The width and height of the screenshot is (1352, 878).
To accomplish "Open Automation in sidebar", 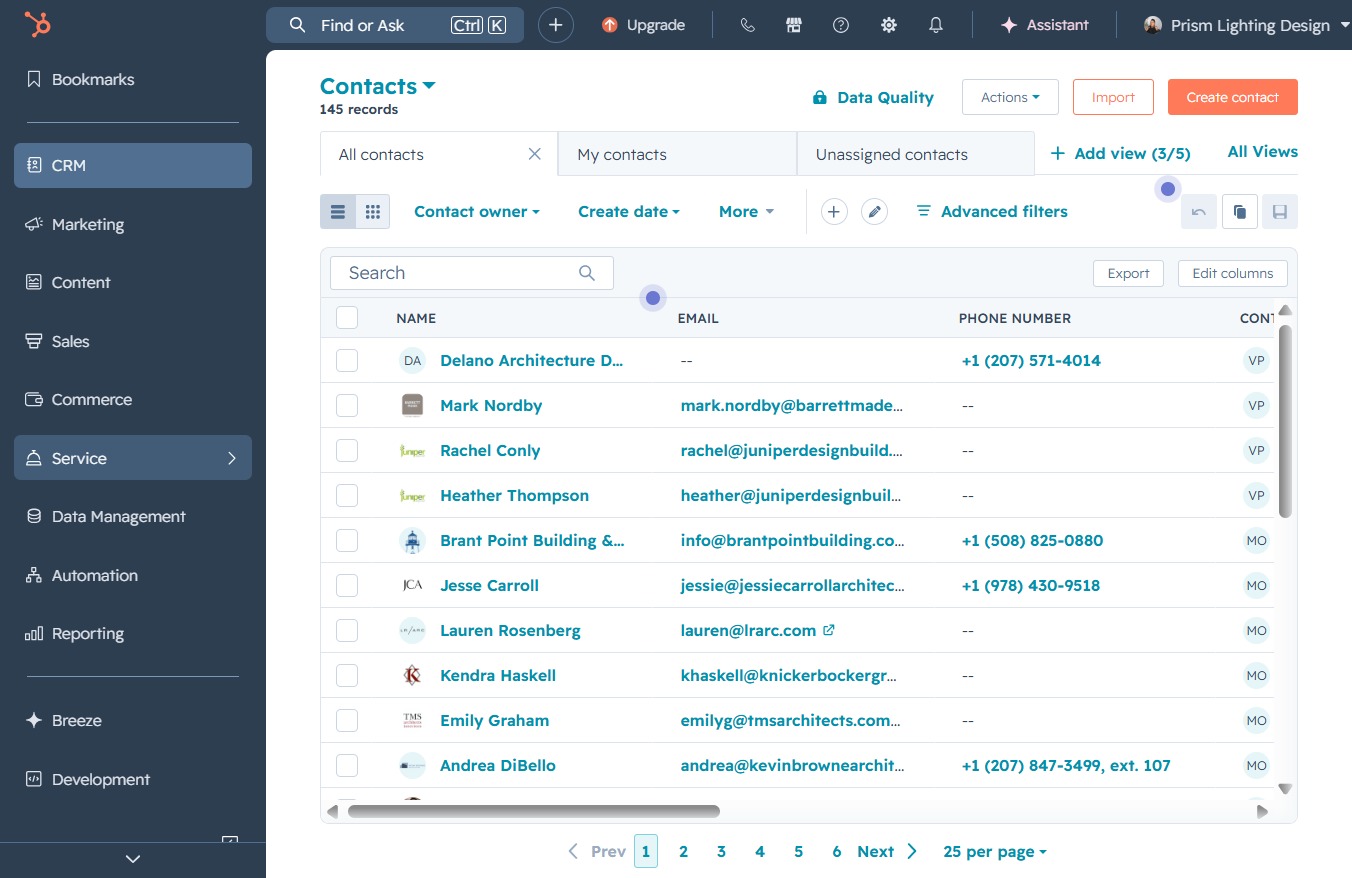I will [x=133, y=575].
